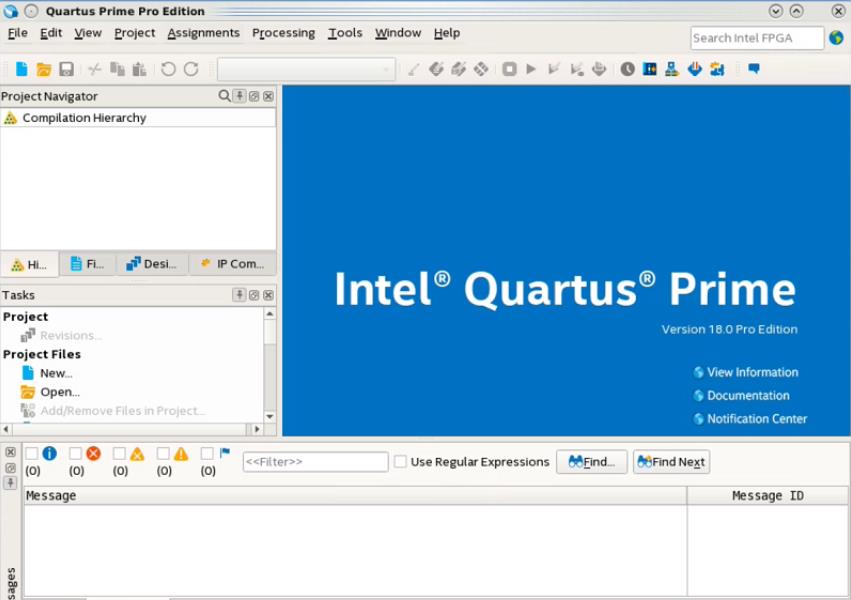Click the Paste clipboard toolbar icon
Viewport: 851px width, 600px height.
[139, 69]
